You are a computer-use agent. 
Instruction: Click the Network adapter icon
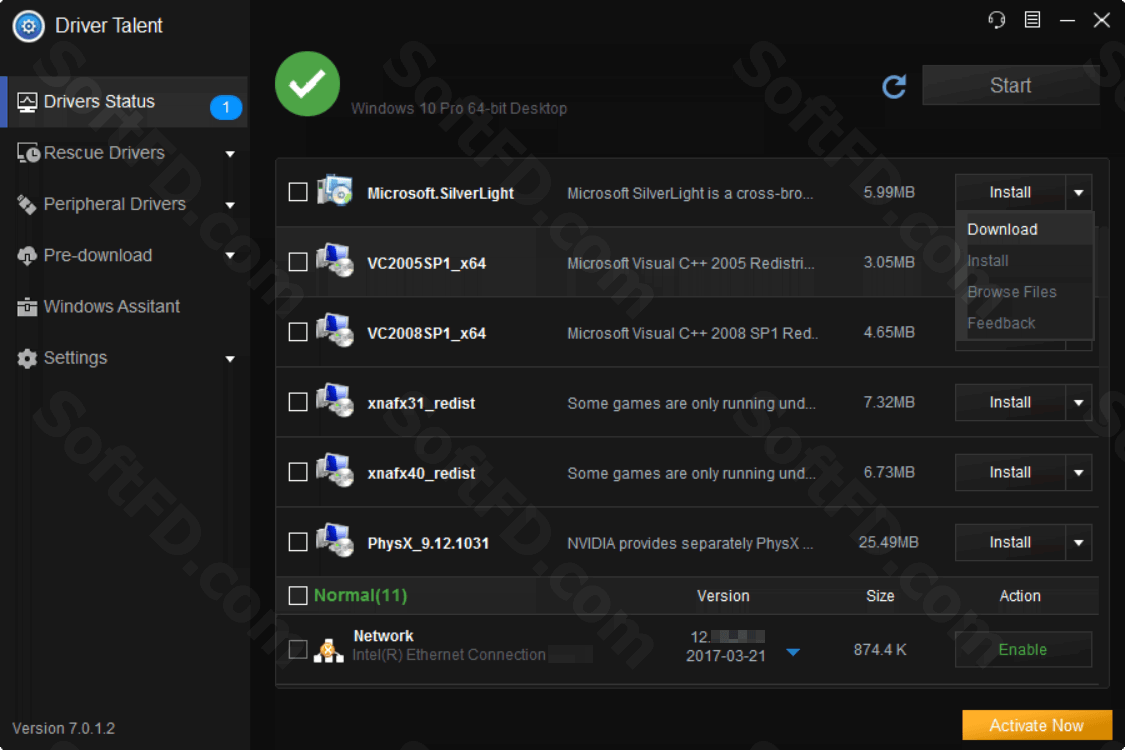click(329, 650)
